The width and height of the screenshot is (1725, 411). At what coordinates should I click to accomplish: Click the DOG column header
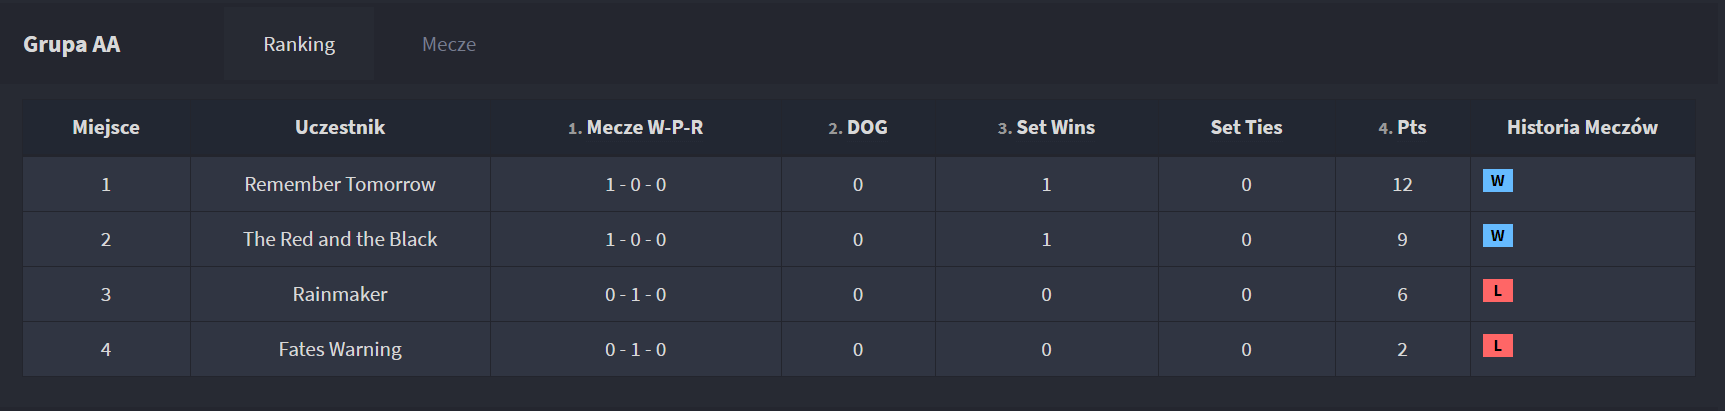click(858, 127)
